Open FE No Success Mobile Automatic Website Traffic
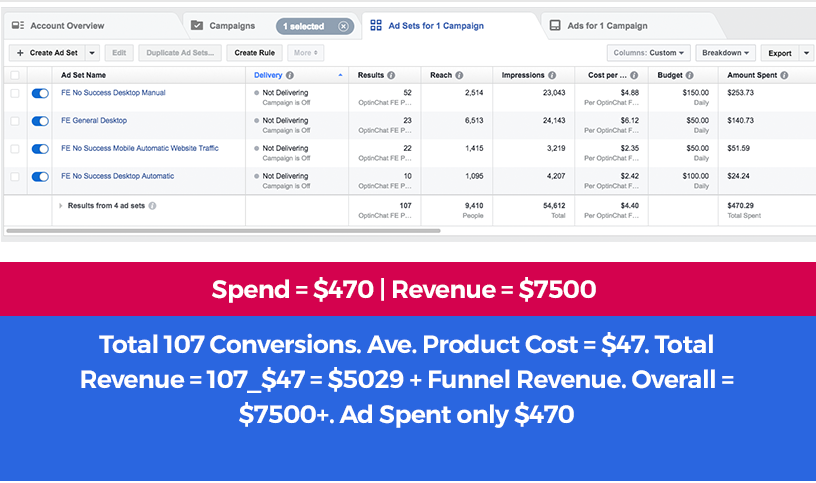The width and height of the screenshot is (816, 483). pos(139,148)
